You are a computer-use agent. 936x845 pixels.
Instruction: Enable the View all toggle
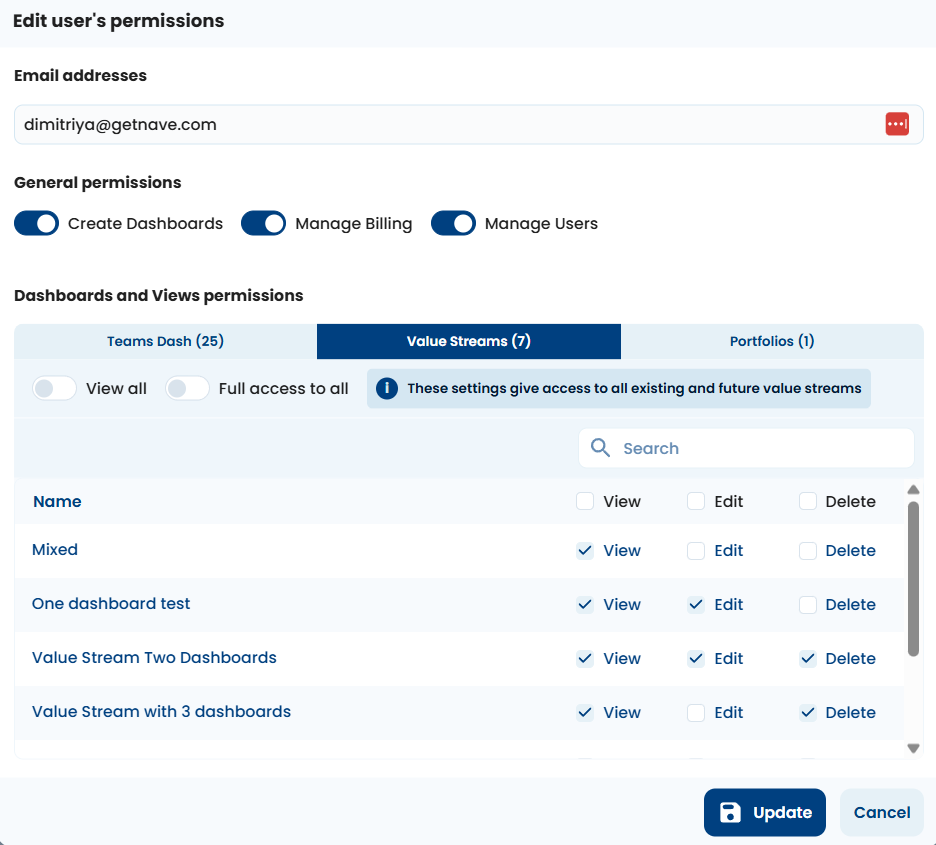pyautogui.click(x=55, y=388)
